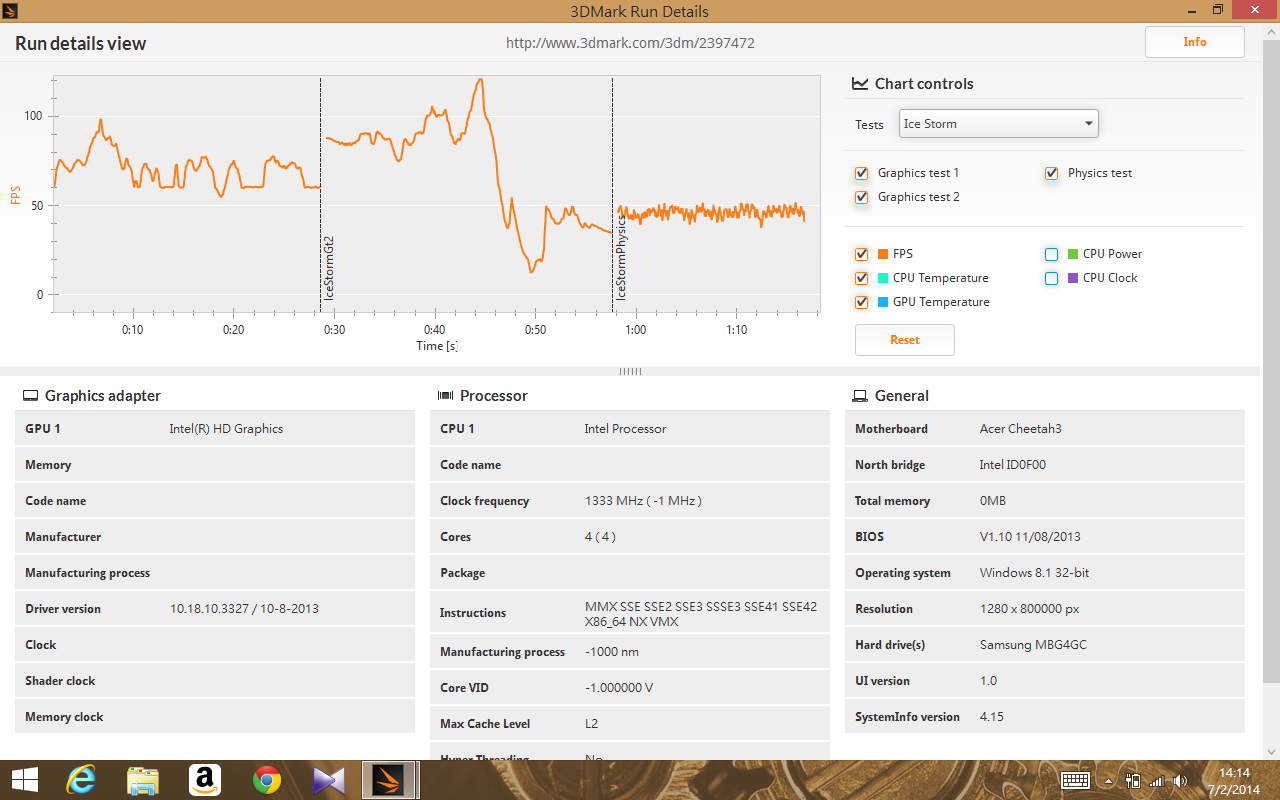
Task: Toggle the Physics test checkbox
Action: (x=1052, y=173)
